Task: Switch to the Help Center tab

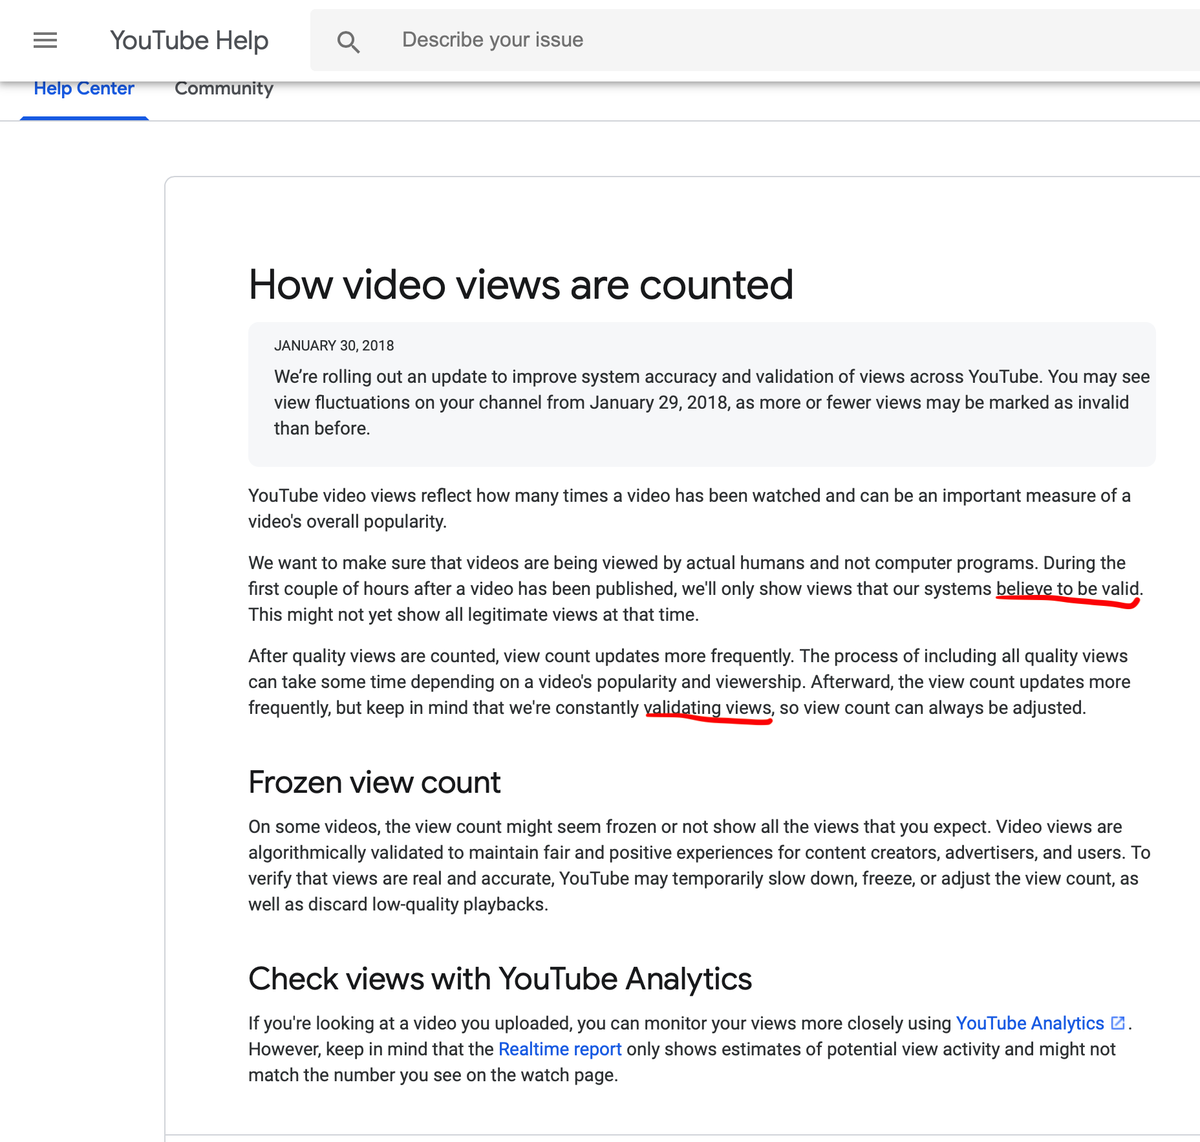Action: (x=84, y=89)
